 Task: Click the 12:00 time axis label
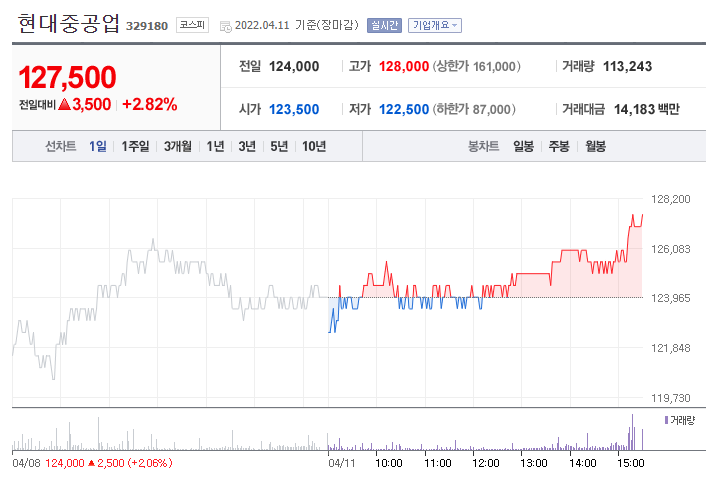pos(486,463)
